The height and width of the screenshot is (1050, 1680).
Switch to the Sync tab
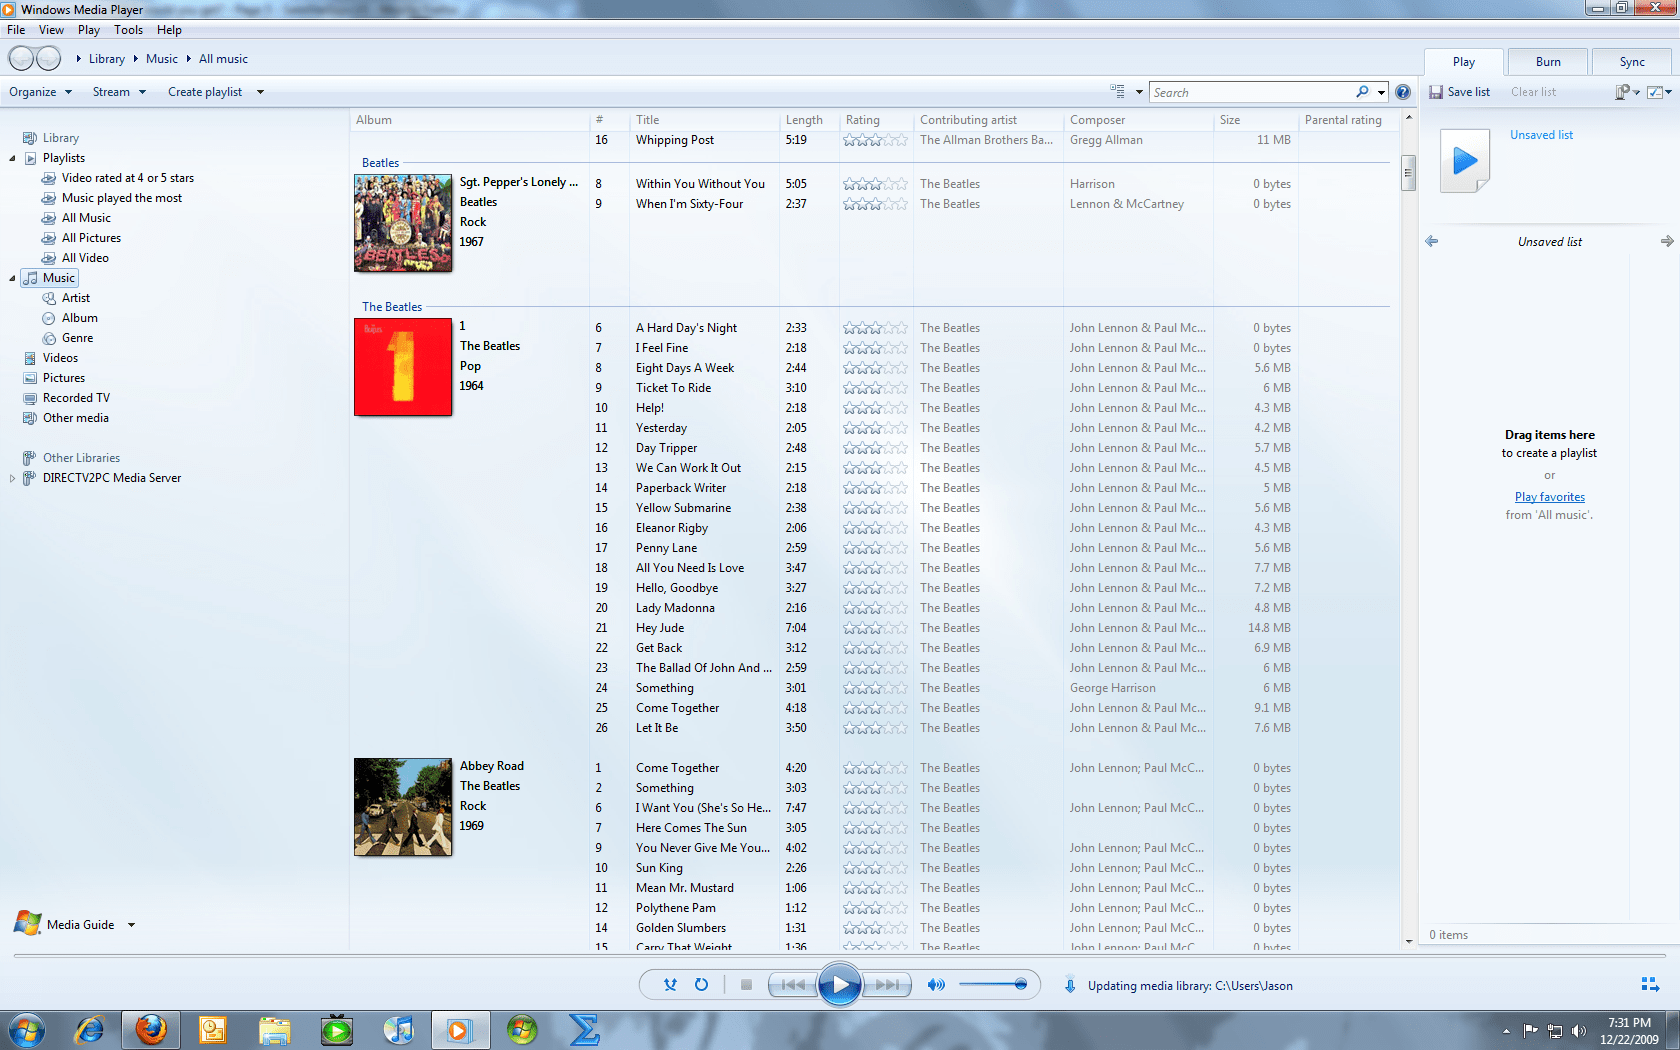tap(1632, 62)
